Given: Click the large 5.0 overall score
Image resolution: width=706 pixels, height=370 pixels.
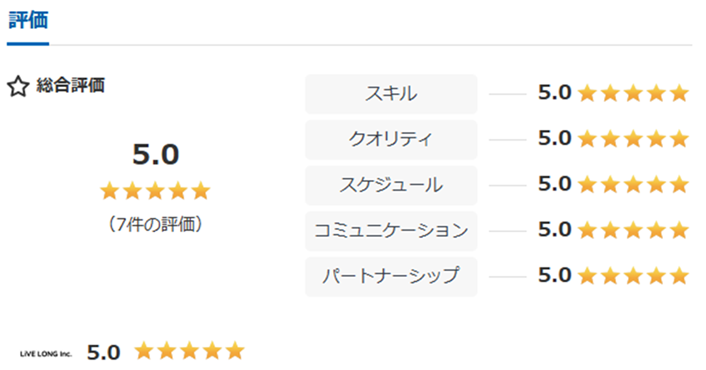Looking at the screenshot, I should click(x=155, y=154).
